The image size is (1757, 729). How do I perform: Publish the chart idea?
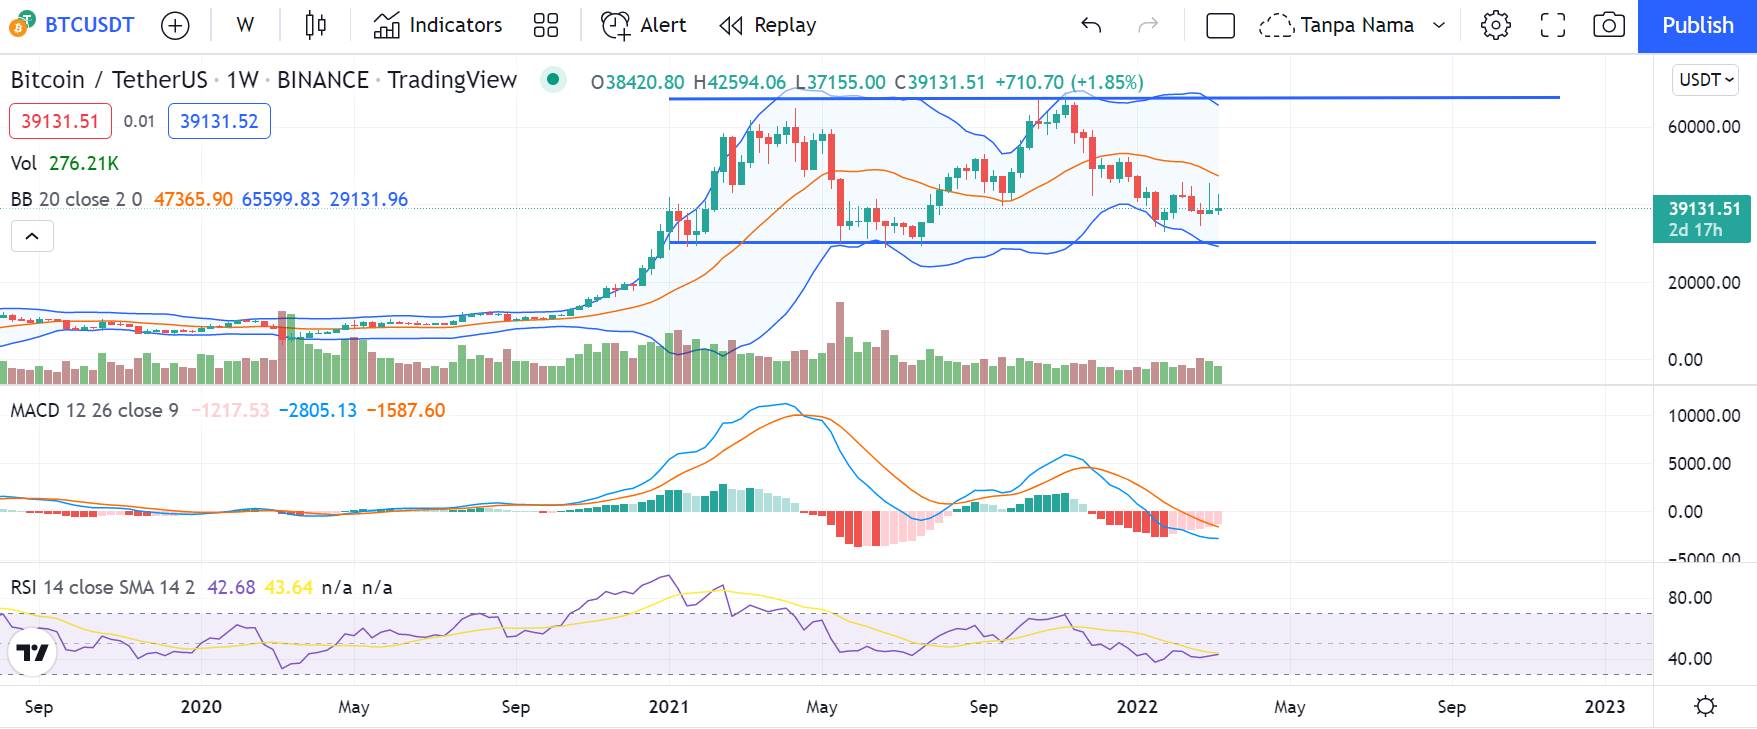coord(1697,26)
